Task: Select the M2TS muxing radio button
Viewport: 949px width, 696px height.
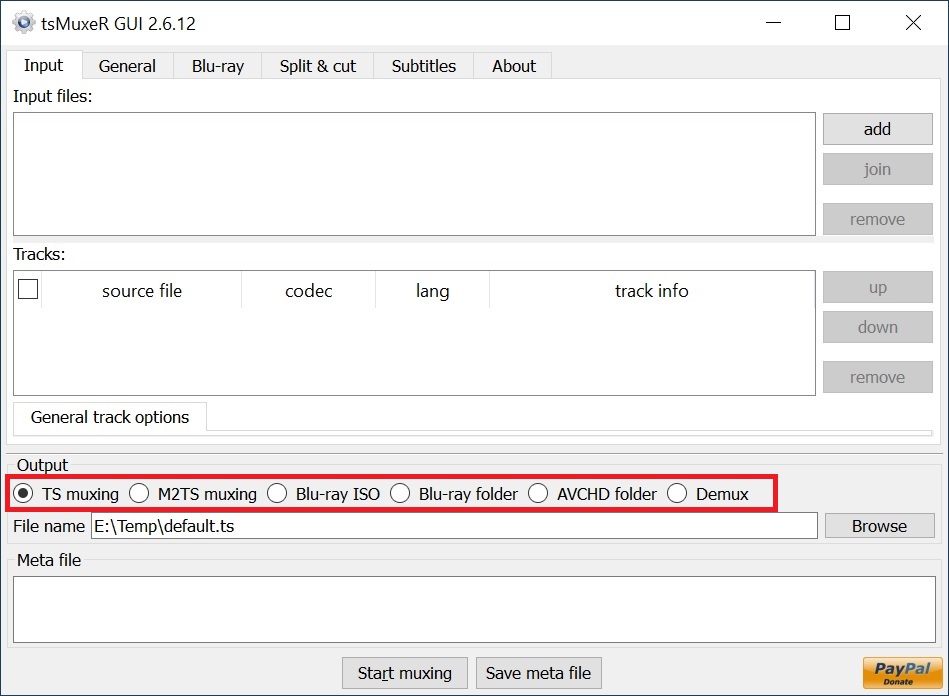Action: pos(140,493)
